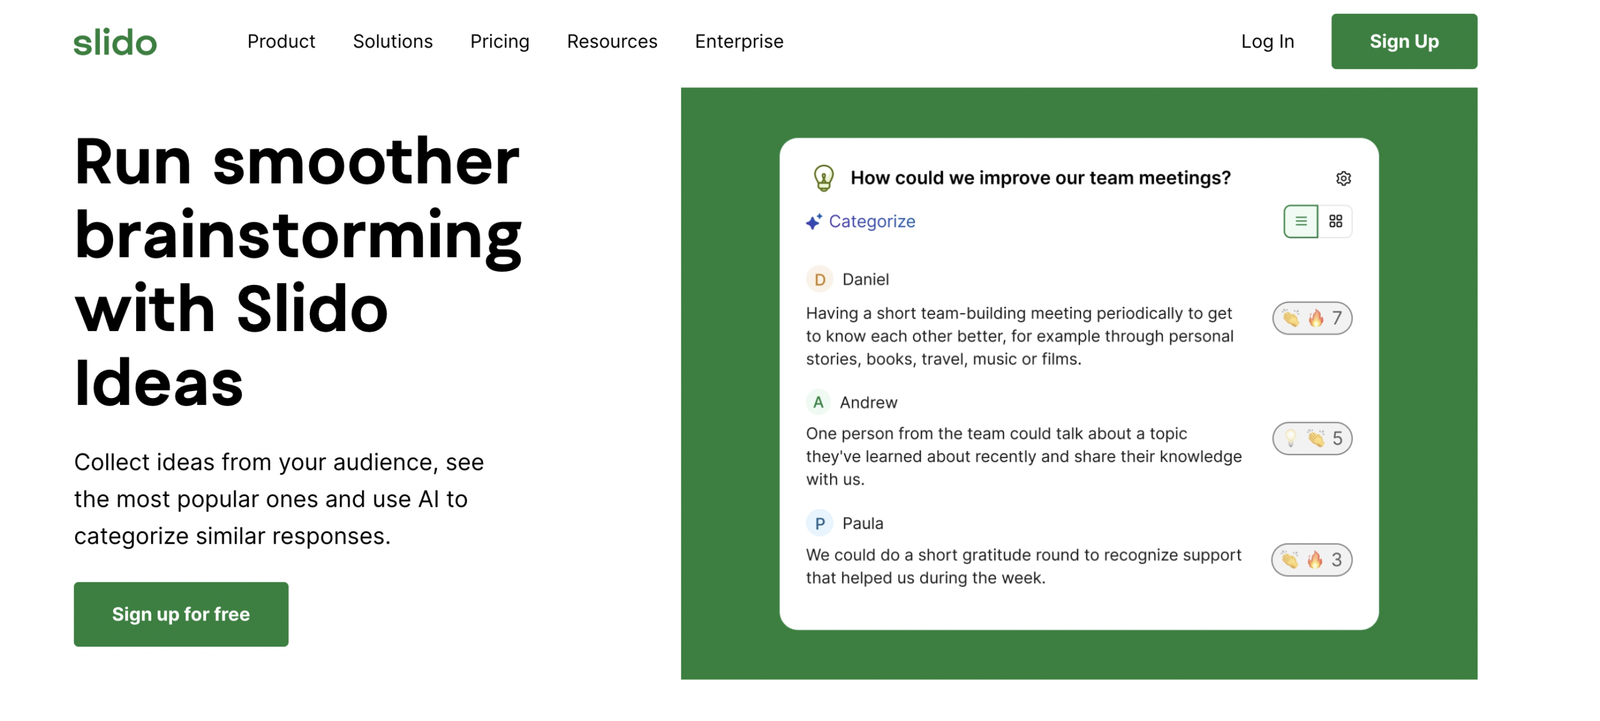
Task: Select Daniel's avatar icon
Action: click(x=819, y=279)
